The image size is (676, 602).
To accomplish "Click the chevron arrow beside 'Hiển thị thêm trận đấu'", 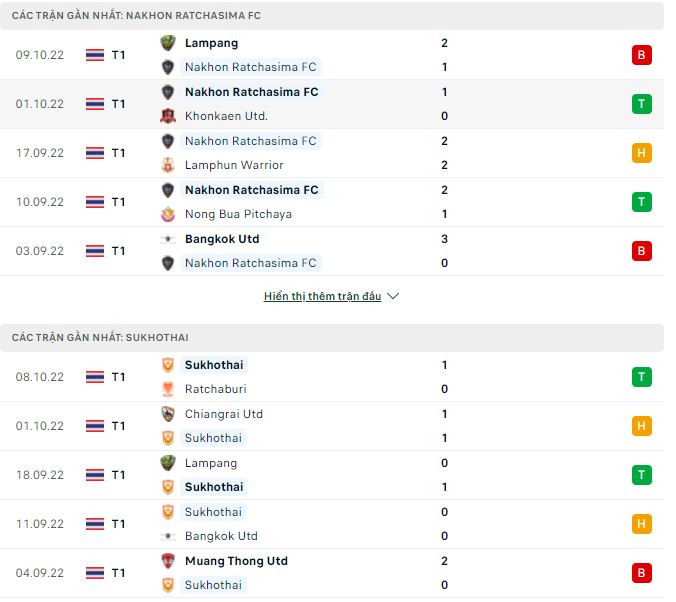I will click(x=393, y=297).
